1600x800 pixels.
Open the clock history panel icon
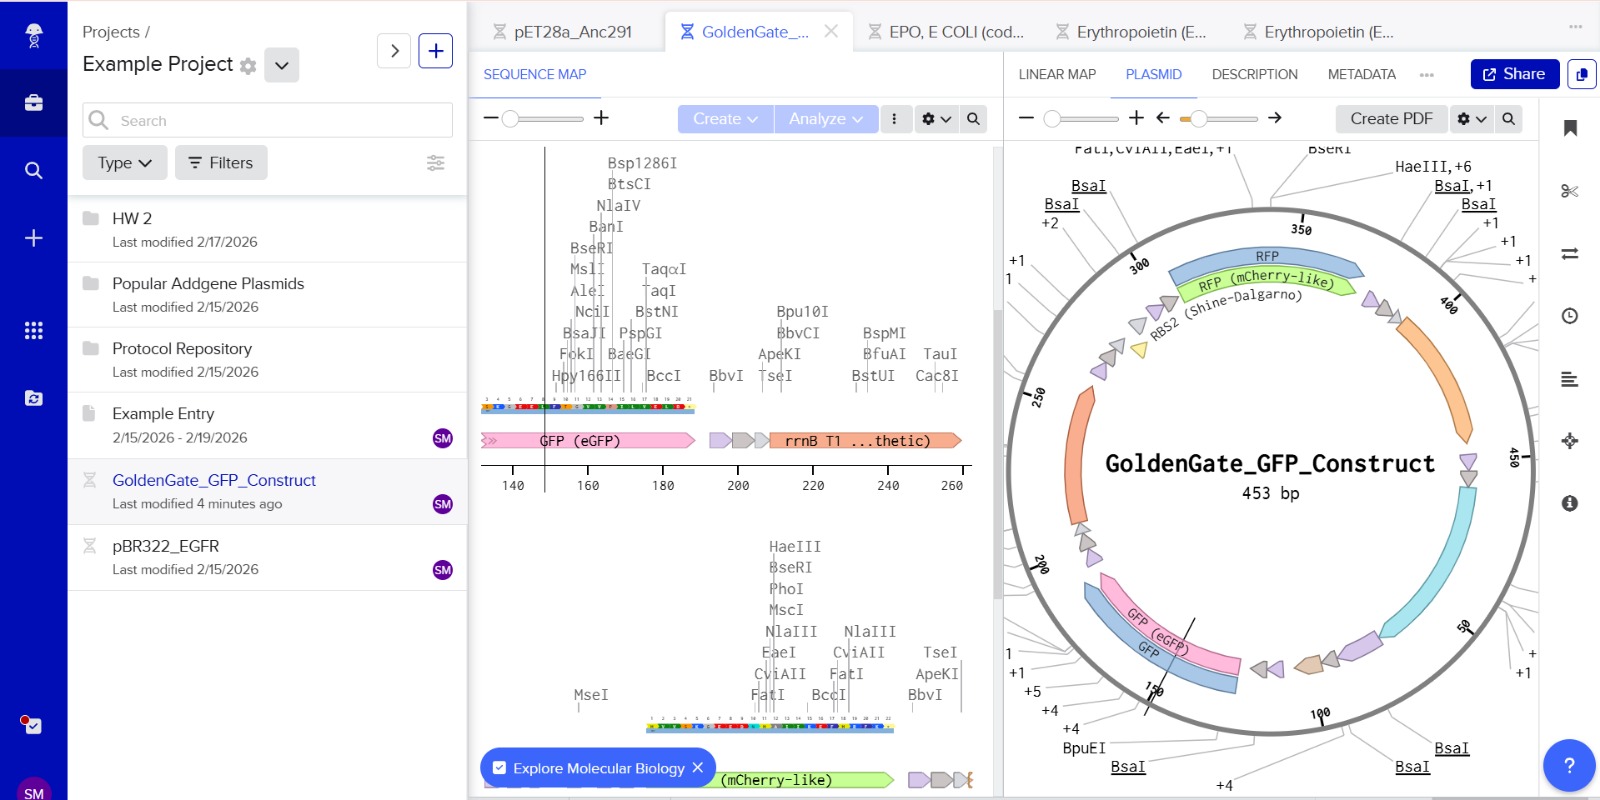[1570, 316]
